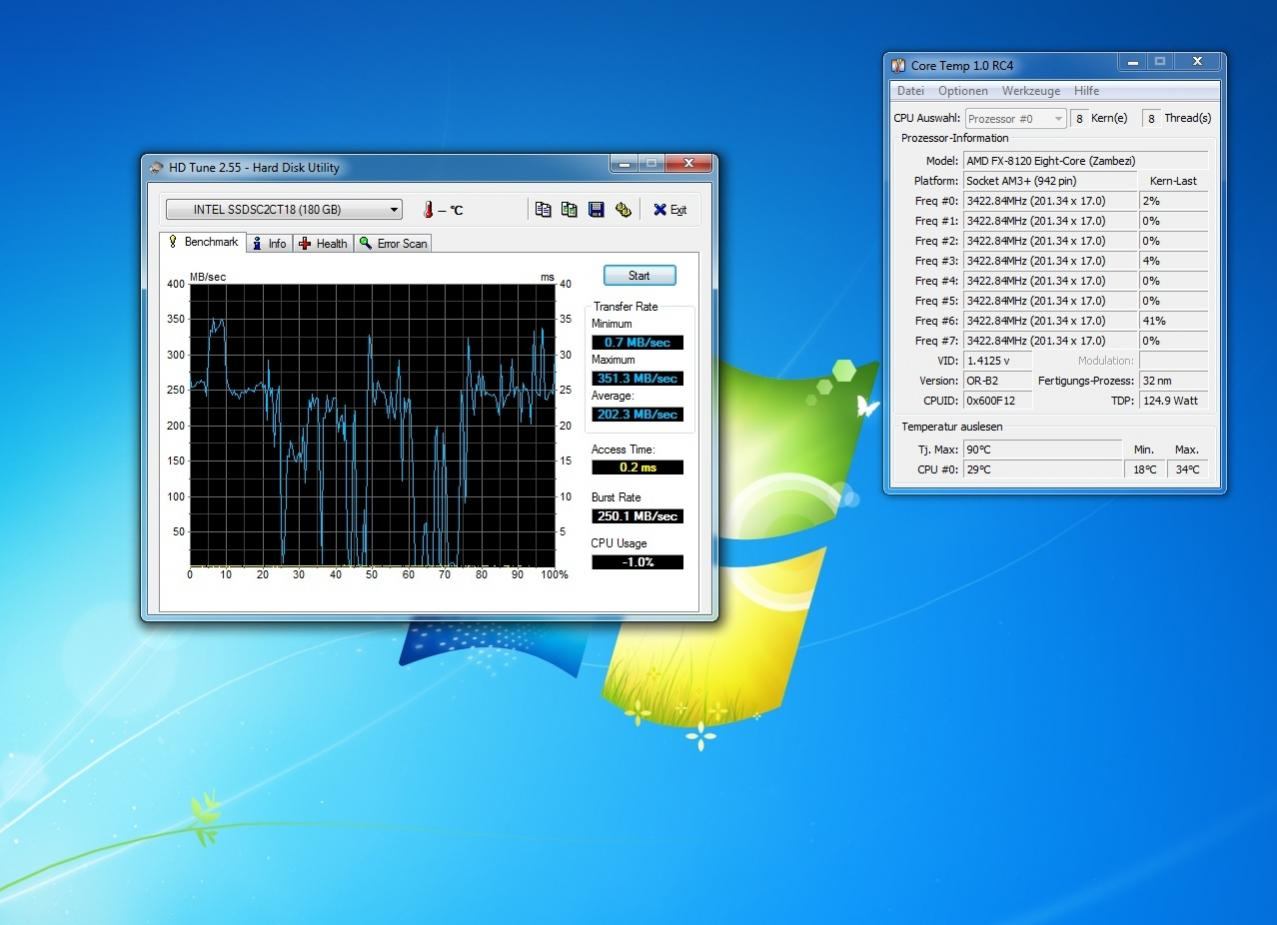This screenshot has width=1277, height=925.
Task: Click the Exit button in HD Tune toolbar
Action: (670, 210)
